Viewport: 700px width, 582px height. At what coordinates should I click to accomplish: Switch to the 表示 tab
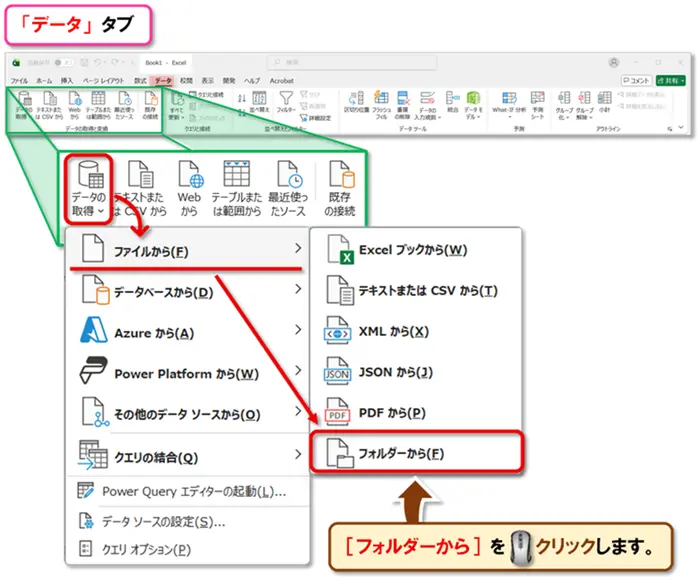(x=208, y=81)
